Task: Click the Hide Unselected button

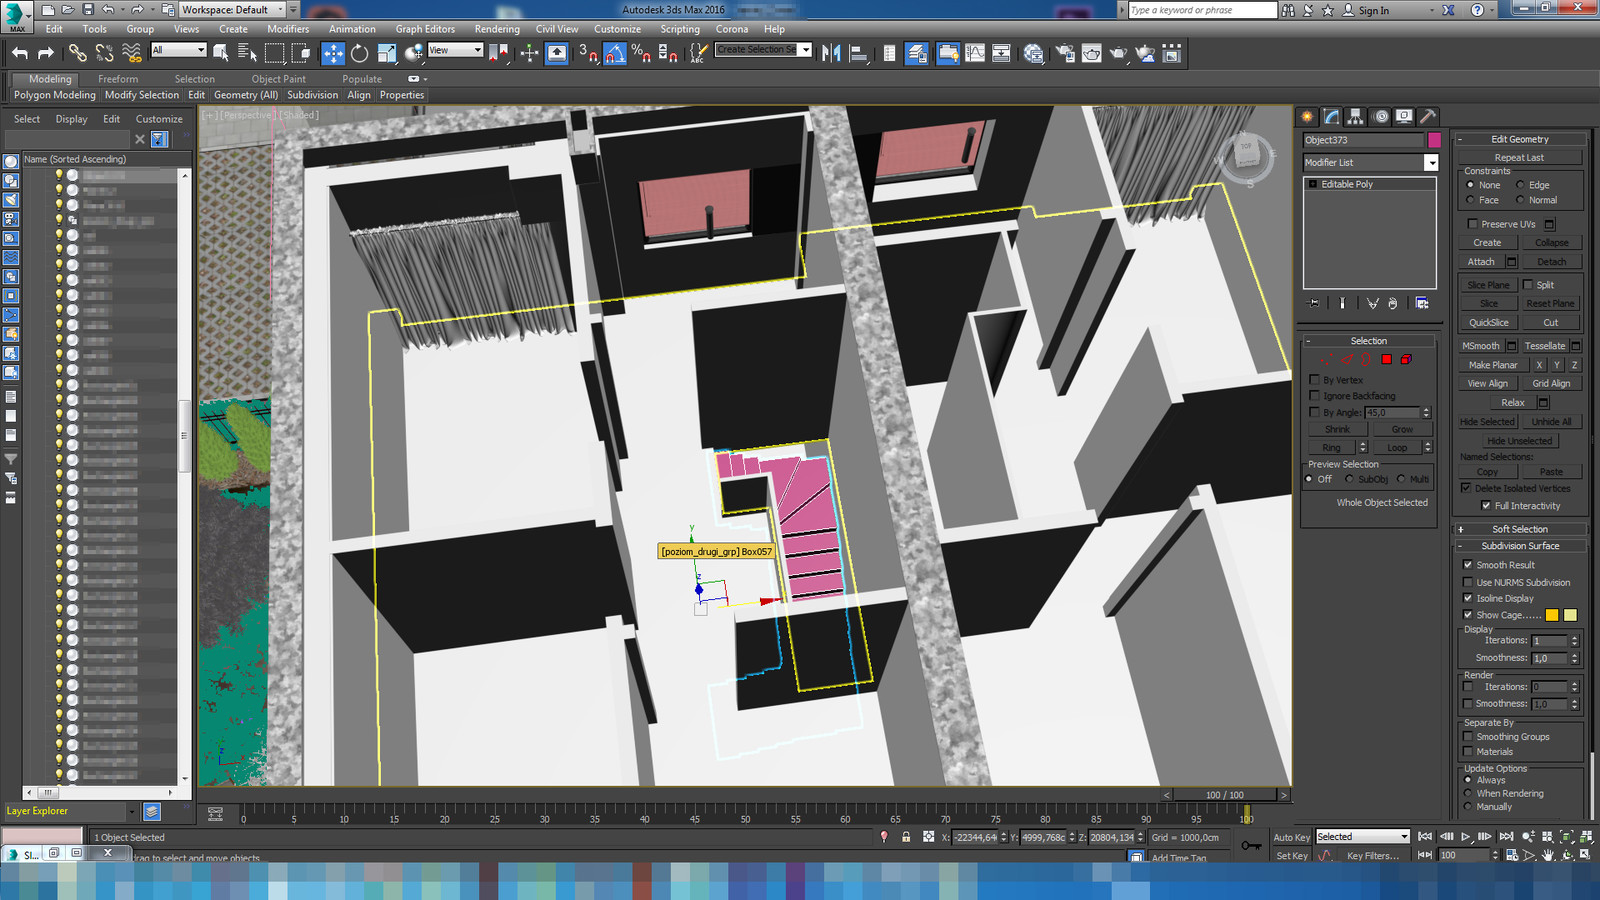Action: point(1519,441)
